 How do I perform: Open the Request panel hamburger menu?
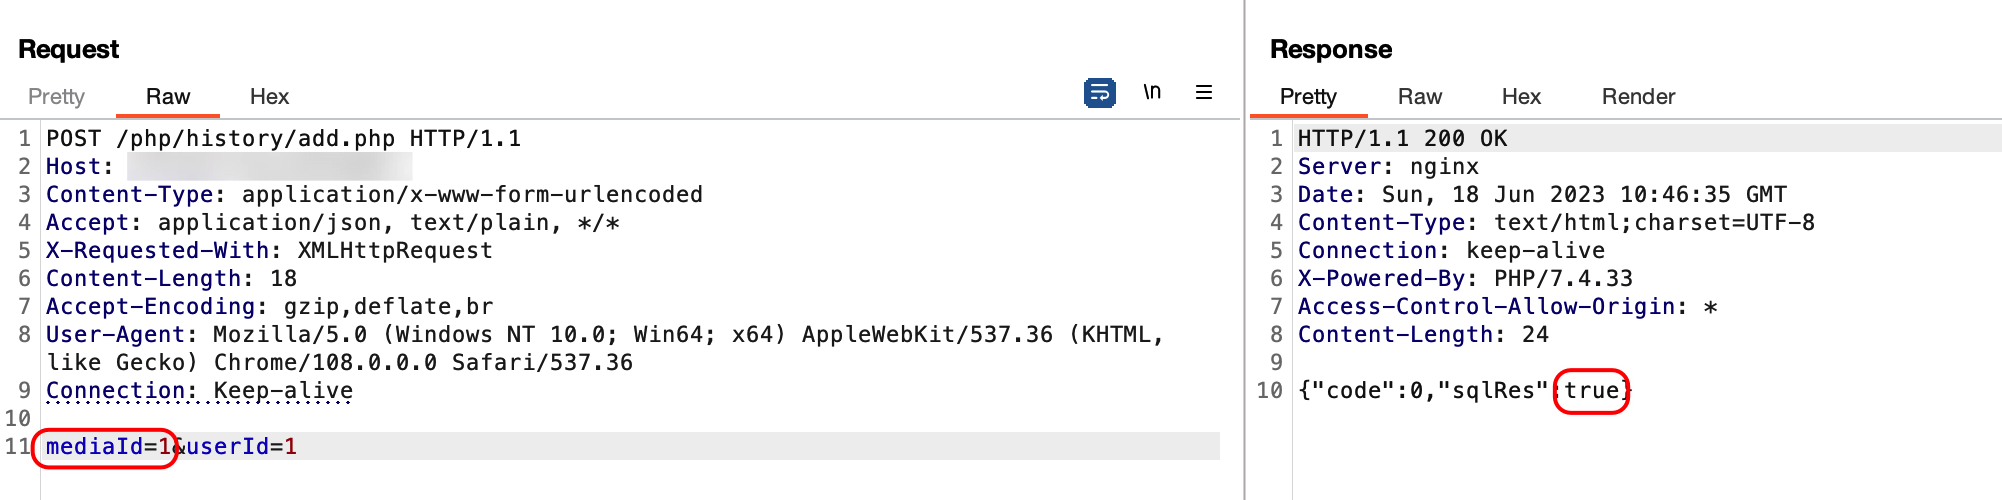coord(1204,92)
